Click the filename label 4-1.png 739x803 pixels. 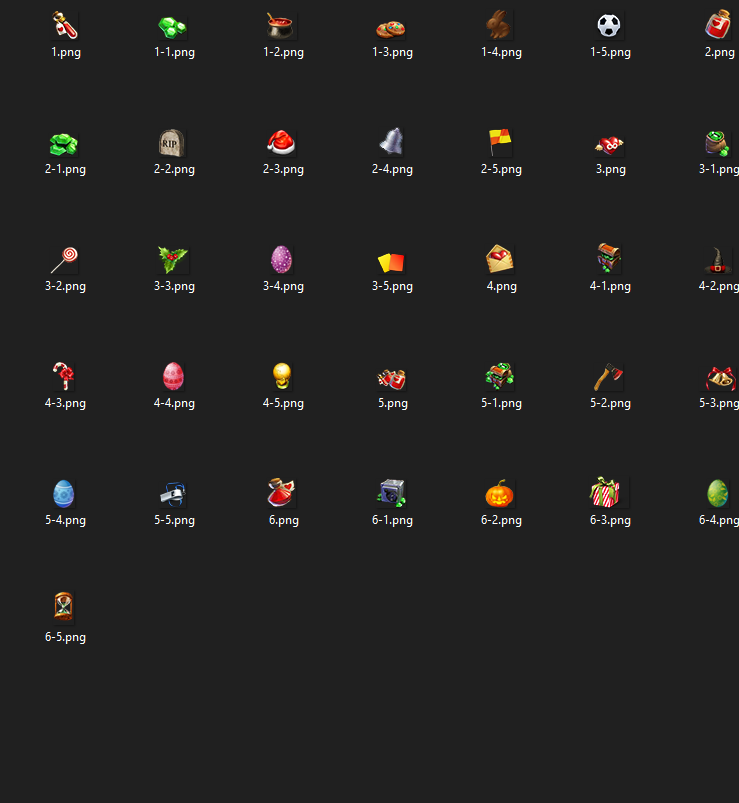tap(610, 286)
